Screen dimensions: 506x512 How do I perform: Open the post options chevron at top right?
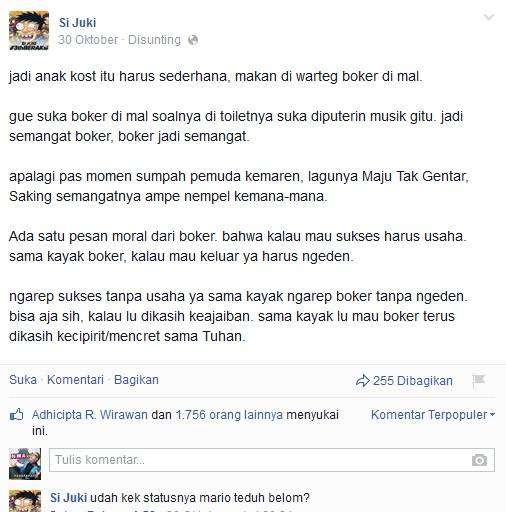click(489, 17)
